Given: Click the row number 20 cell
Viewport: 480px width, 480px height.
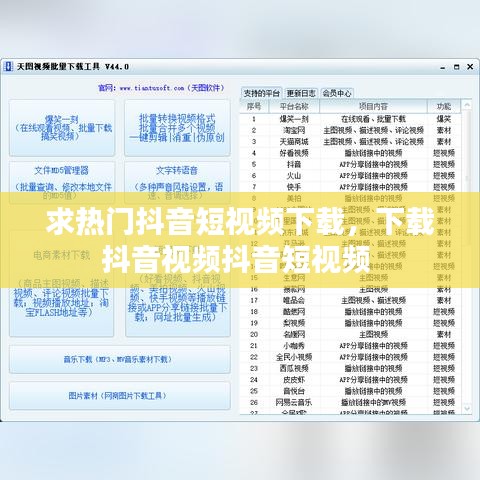Looking at the screenshot, I should (x=254, y=334).
